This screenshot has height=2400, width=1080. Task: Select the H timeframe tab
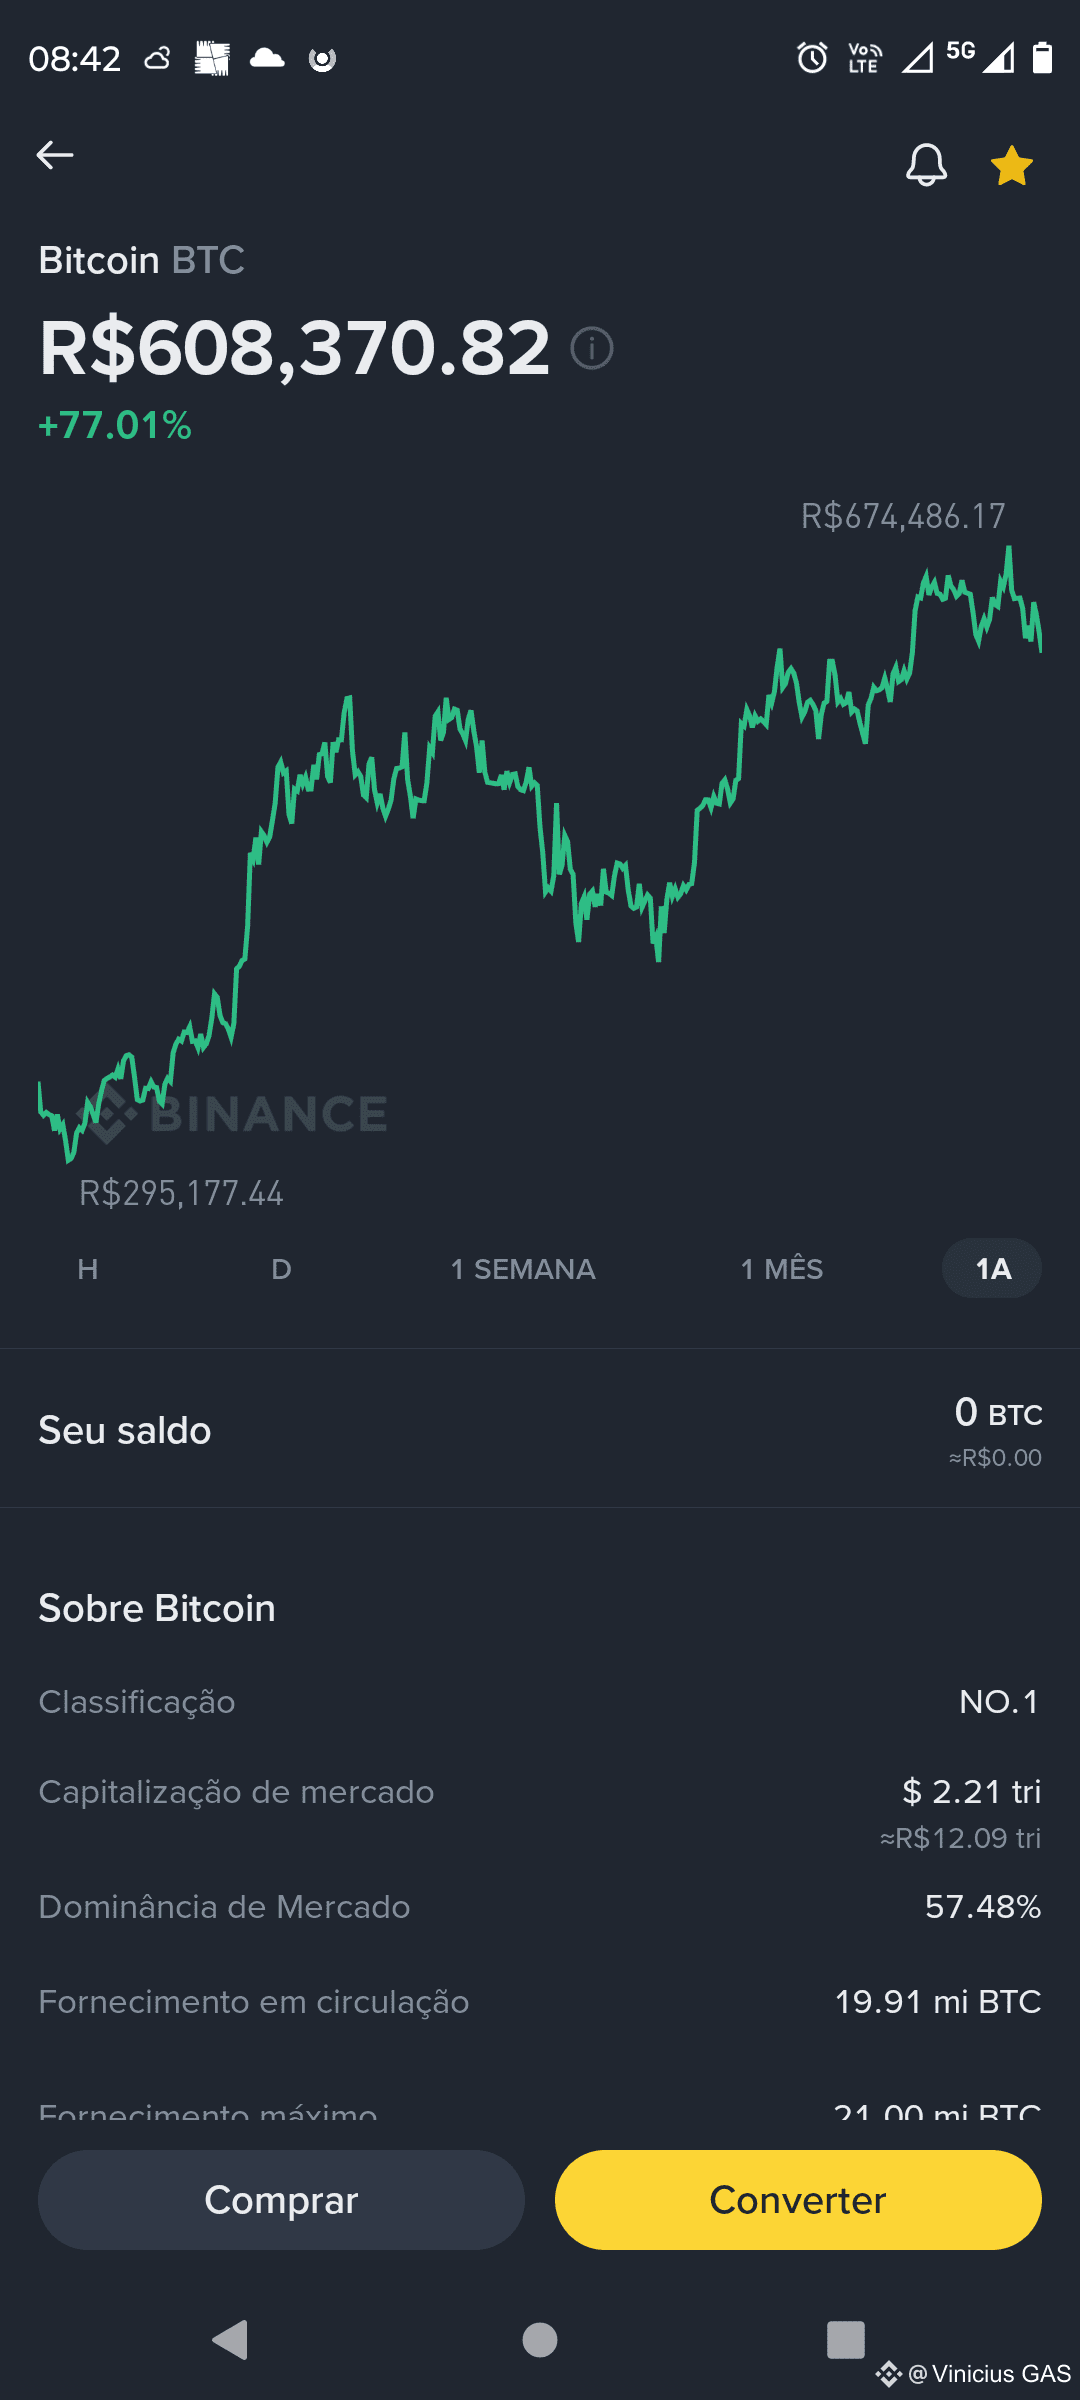coord(88,1269)
